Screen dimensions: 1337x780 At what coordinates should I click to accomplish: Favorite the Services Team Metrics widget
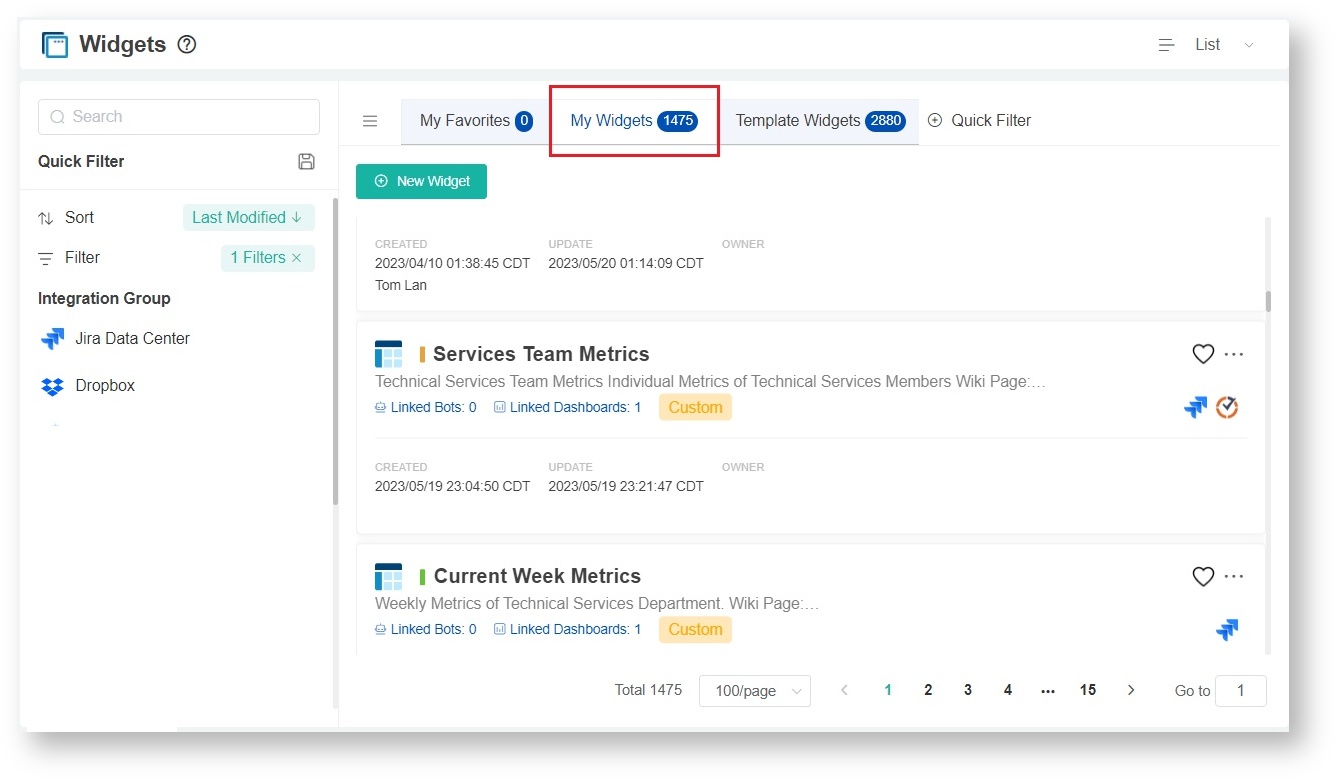pyautogui.click(x=1203, y=354)
